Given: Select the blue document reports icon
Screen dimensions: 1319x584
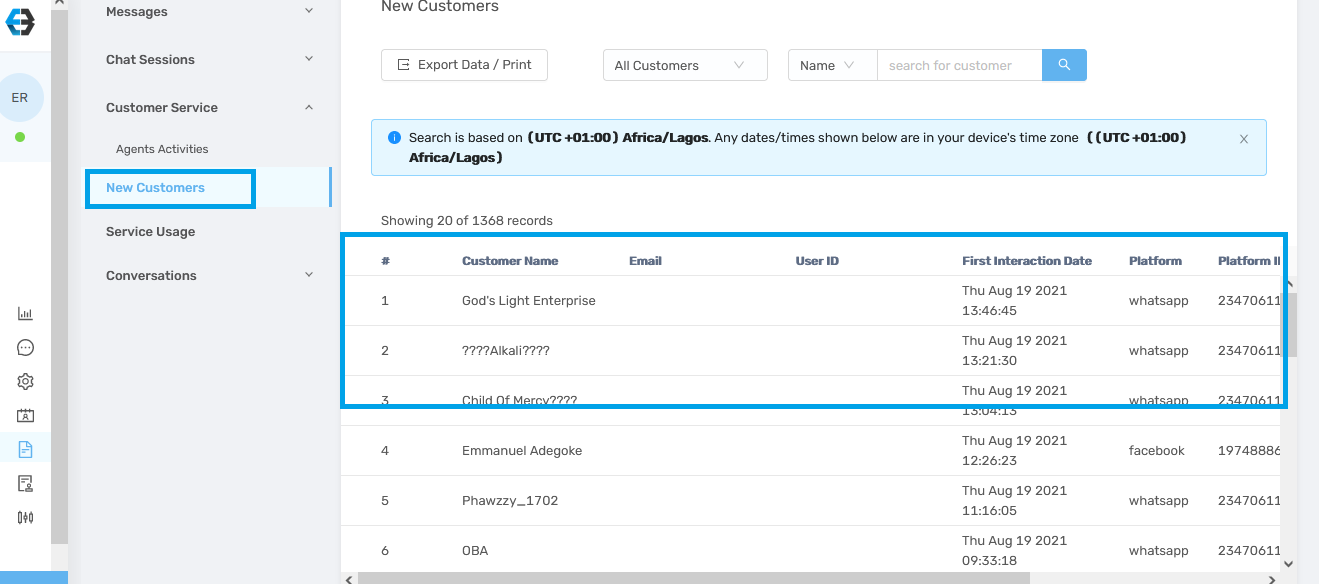Looking at the screenshot, I should (x=26, y=449).
